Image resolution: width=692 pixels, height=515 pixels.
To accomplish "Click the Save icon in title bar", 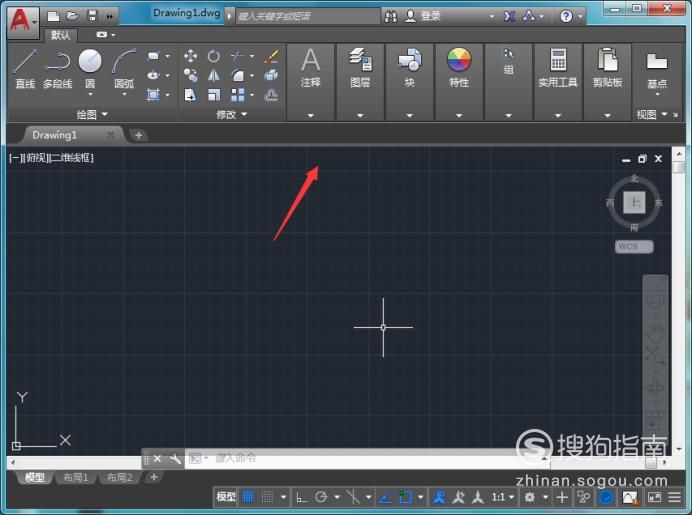I will click(92, 16).
